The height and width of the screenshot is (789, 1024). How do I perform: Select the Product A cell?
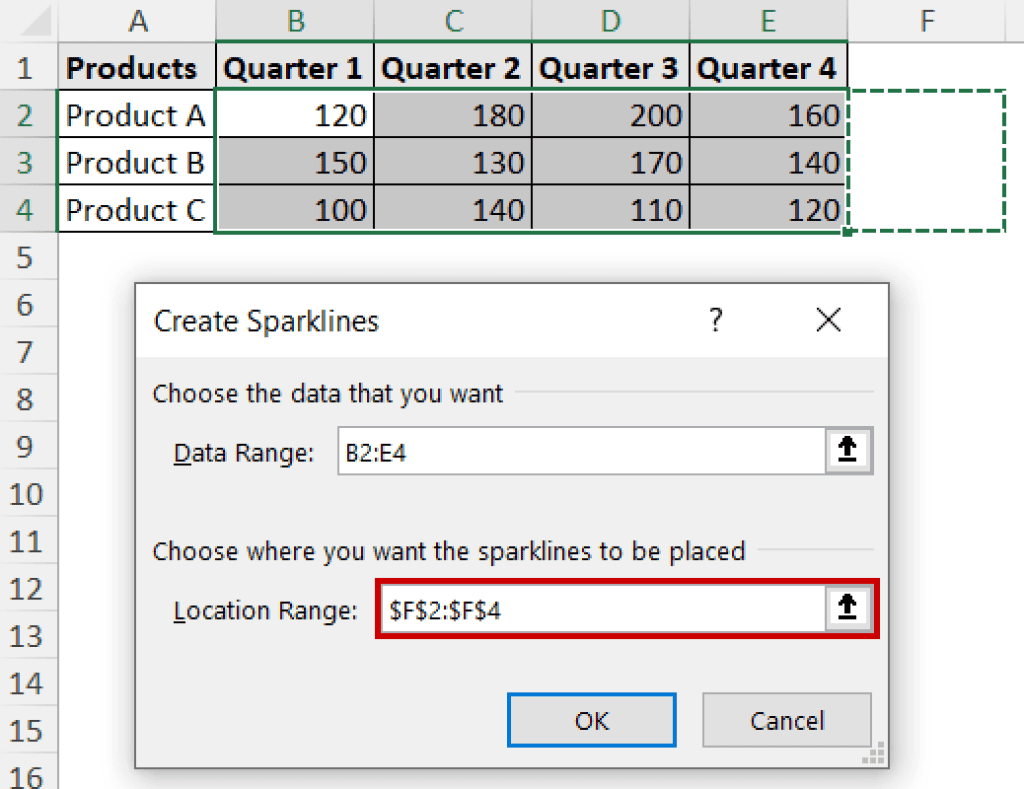point(135,114)
